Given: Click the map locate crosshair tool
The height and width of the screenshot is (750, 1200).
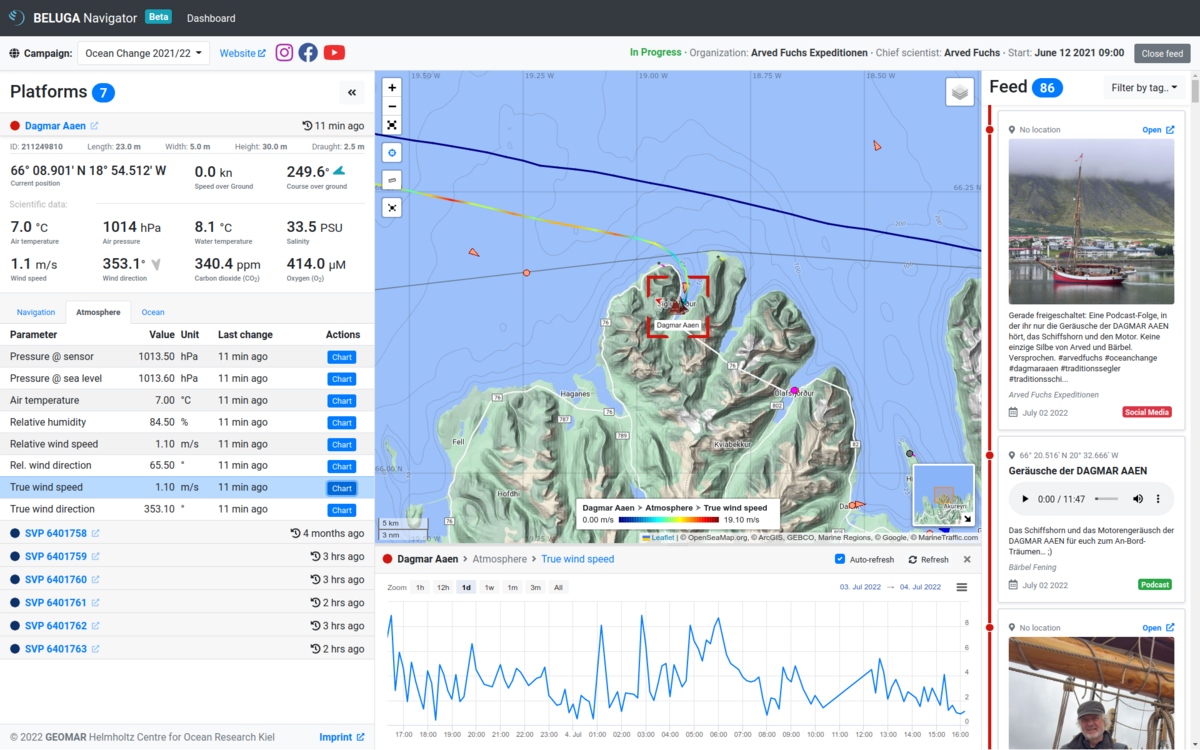Looking at the screenshot, I should (391, 151).
